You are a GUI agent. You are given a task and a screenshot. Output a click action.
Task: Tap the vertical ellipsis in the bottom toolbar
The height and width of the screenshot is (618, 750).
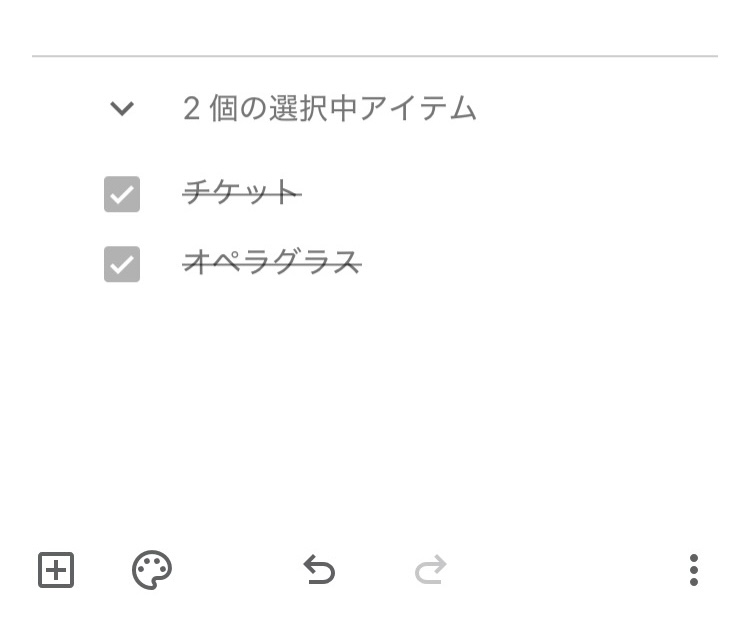click(x=694, y=570)
